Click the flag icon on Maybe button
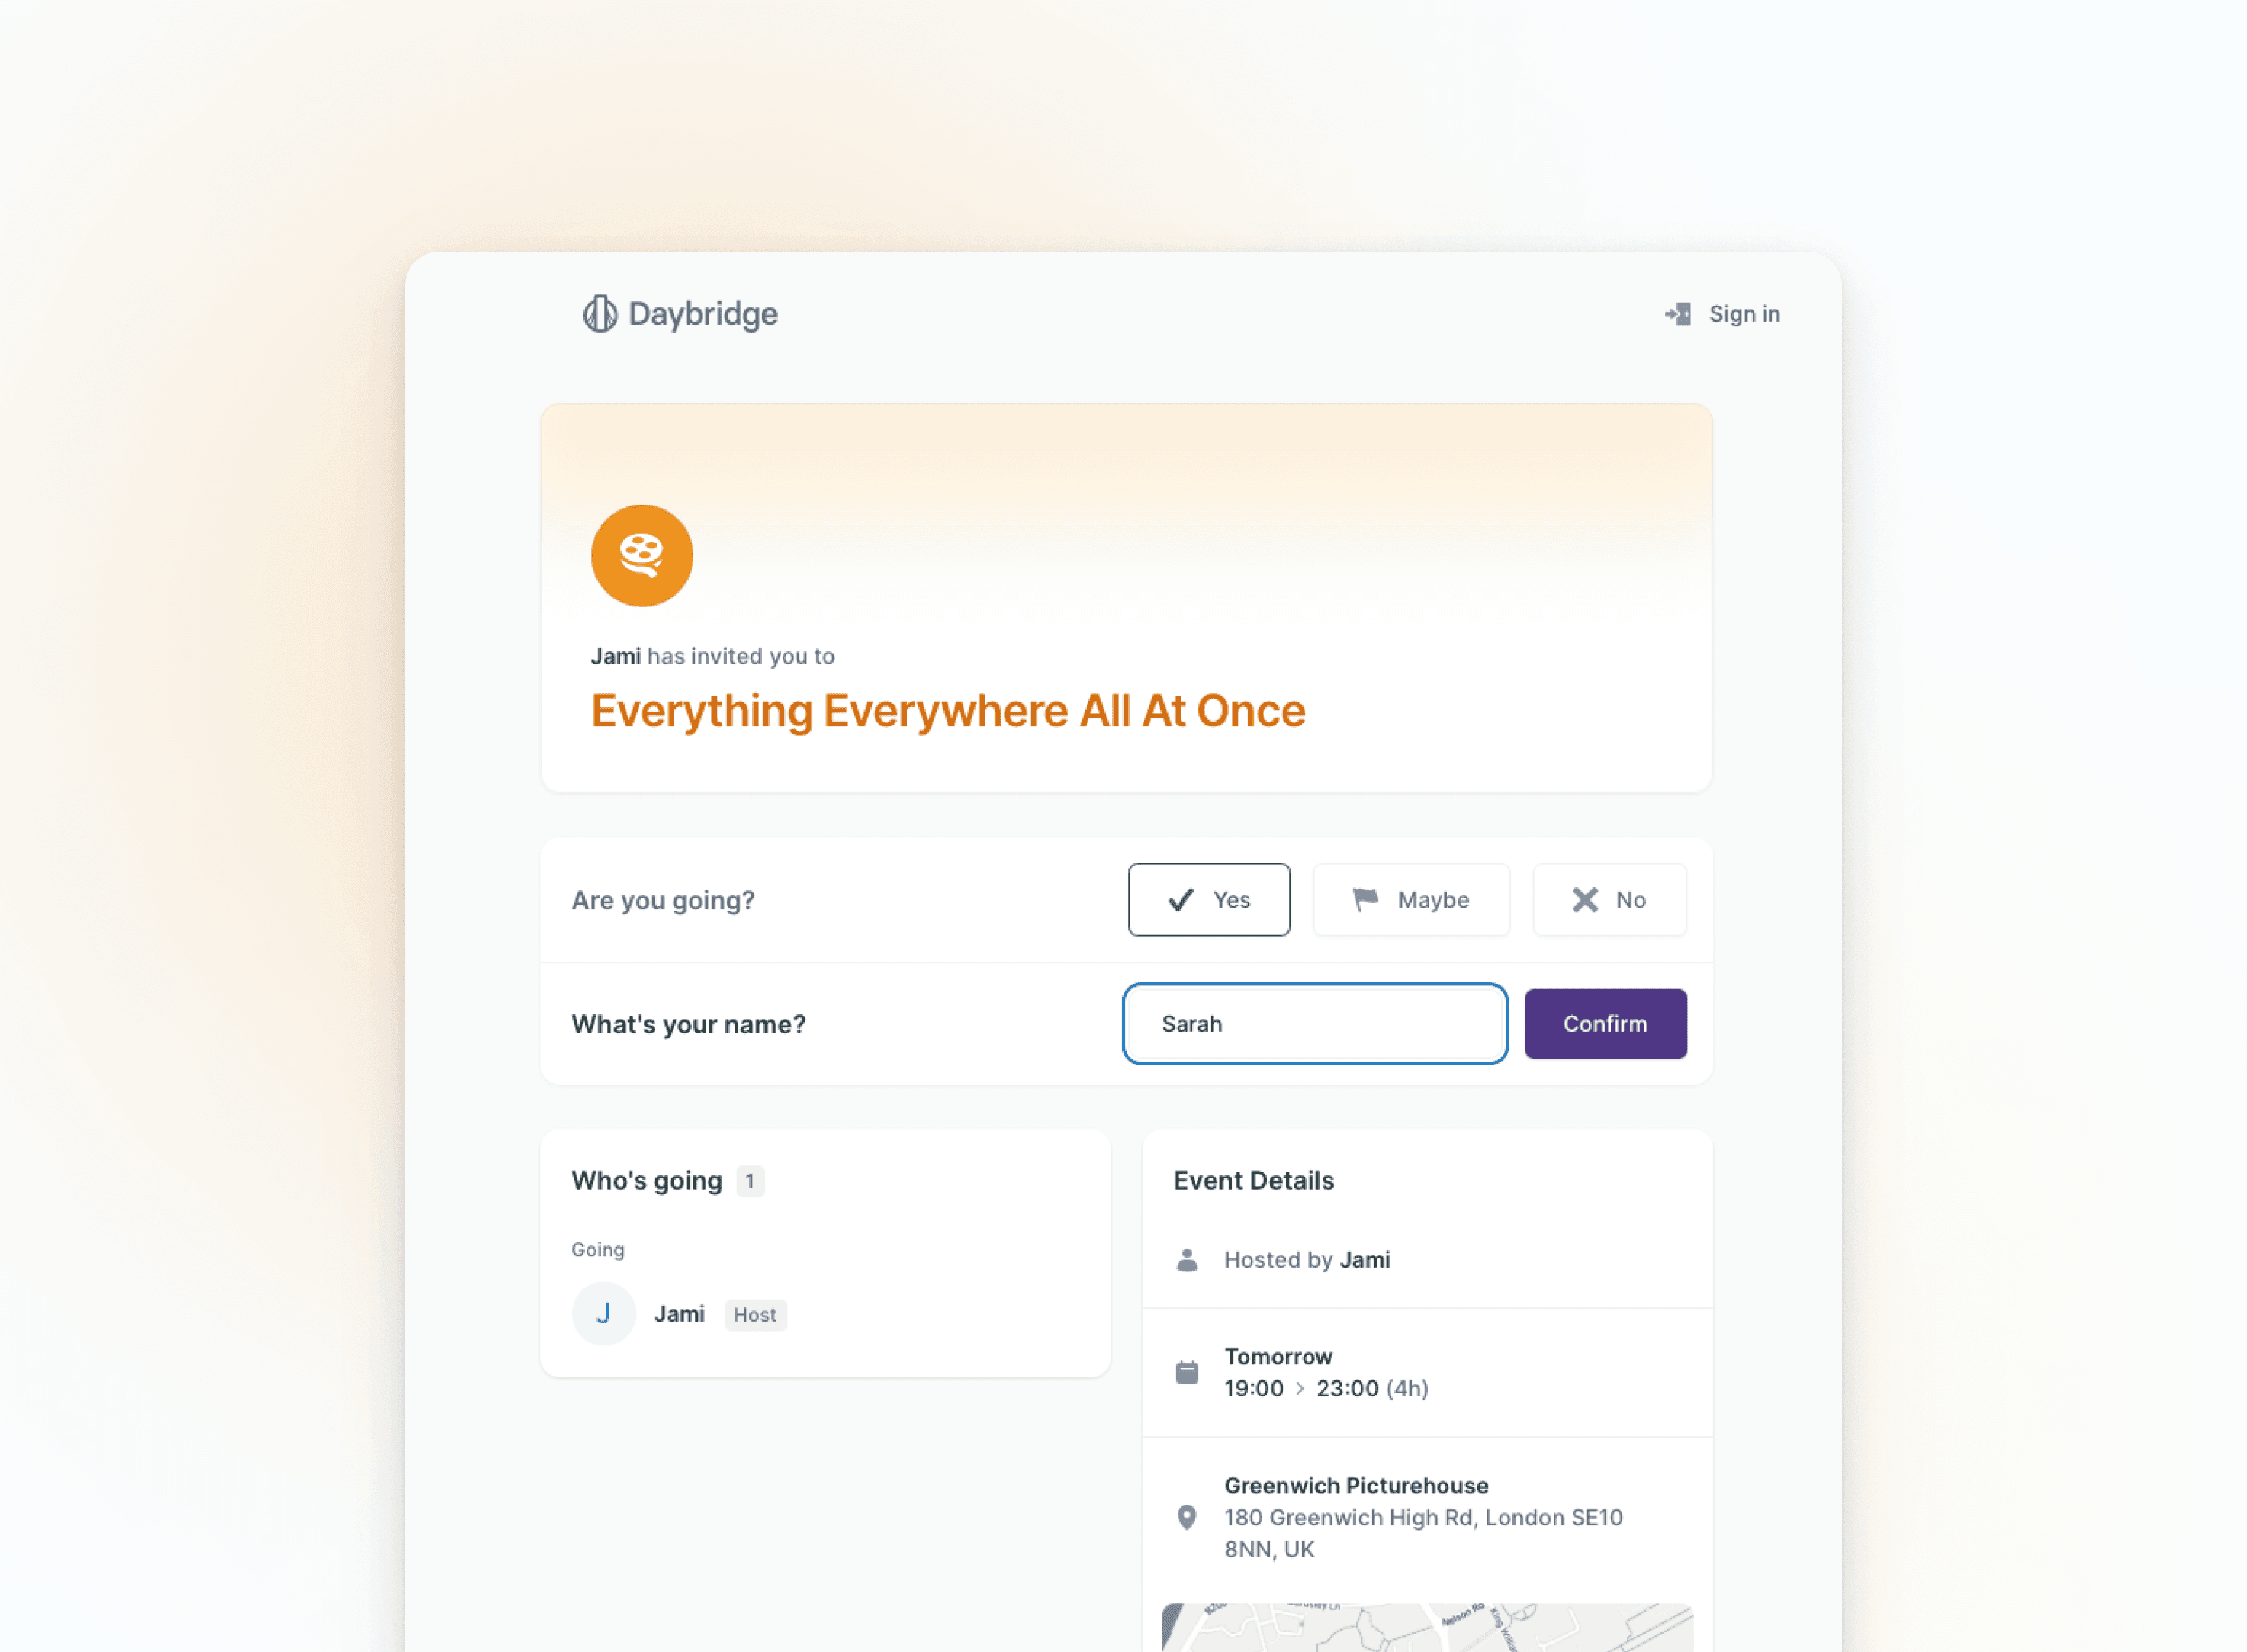This screenshot has height=1652, width=2247. (x=1366, y=900)
